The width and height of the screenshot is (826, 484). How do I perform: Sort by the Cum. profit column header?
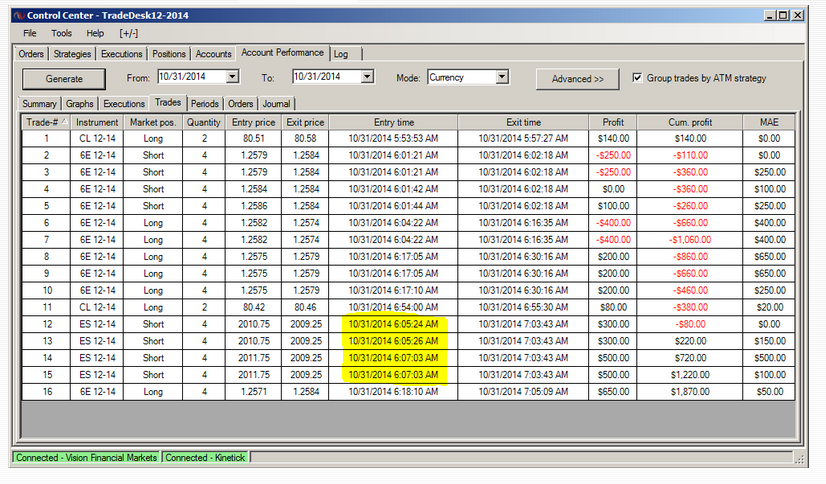click(690, 122)
